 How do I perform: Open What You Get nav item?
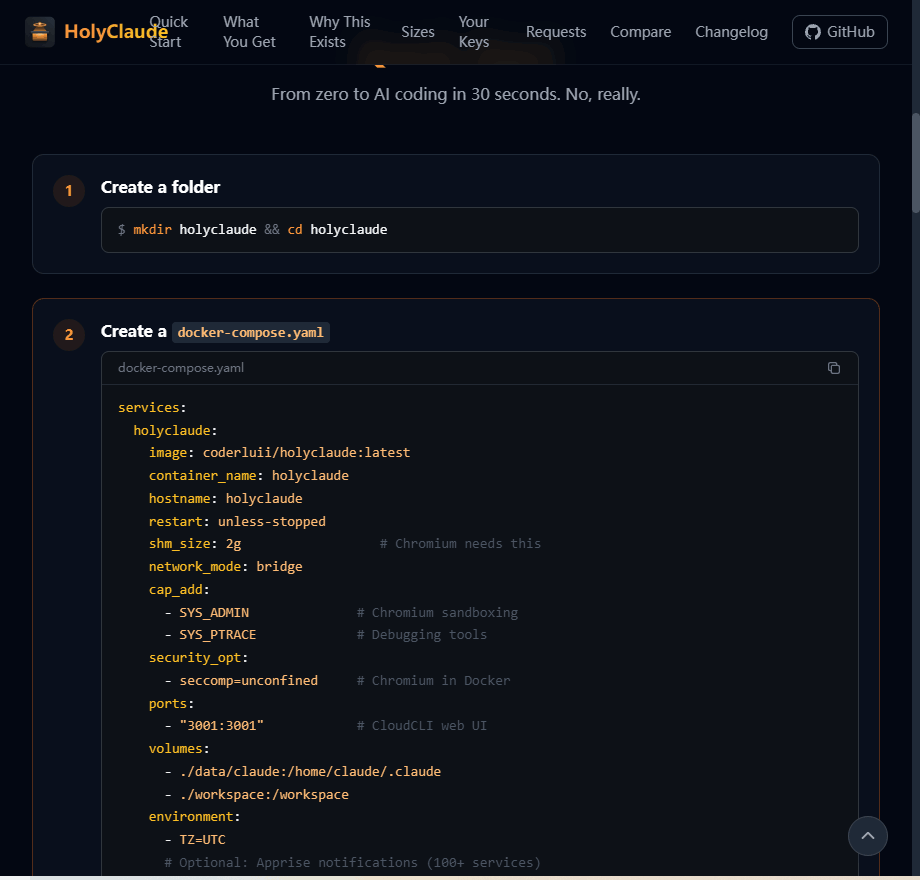(249, 32)
